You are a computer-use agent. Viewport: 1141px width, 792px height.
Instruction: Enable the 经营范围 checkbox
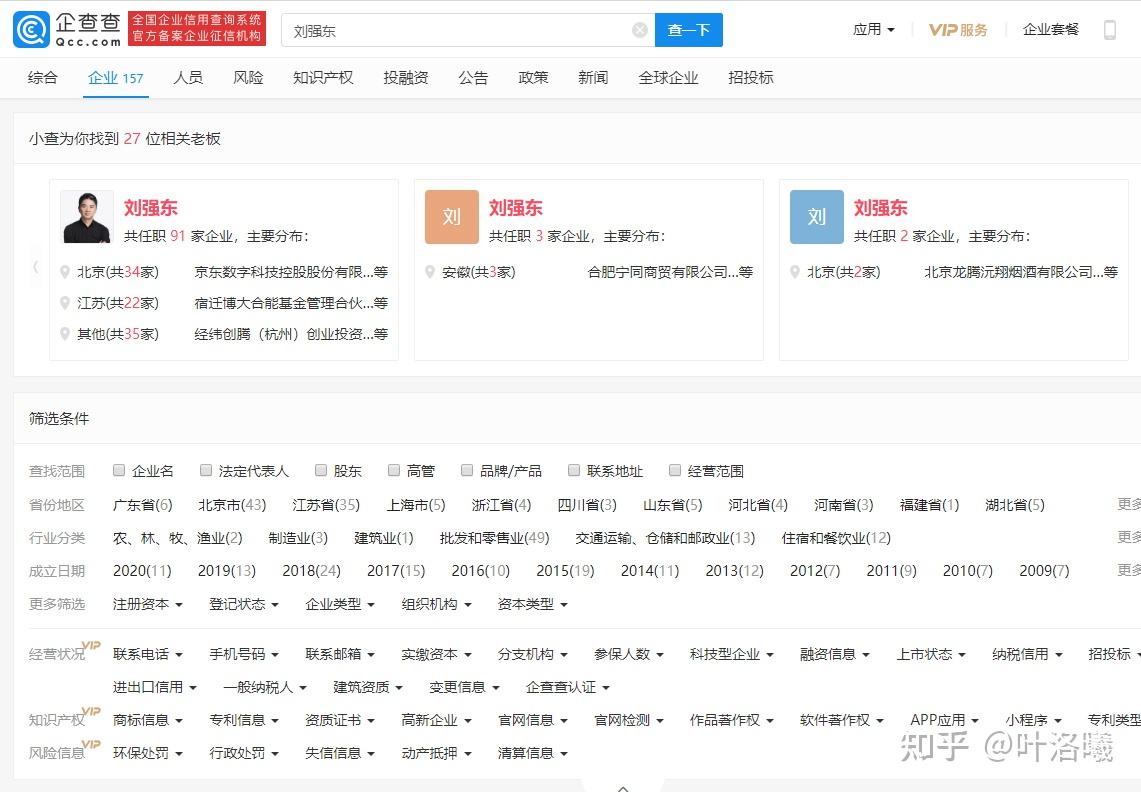(x=675, y=470)
